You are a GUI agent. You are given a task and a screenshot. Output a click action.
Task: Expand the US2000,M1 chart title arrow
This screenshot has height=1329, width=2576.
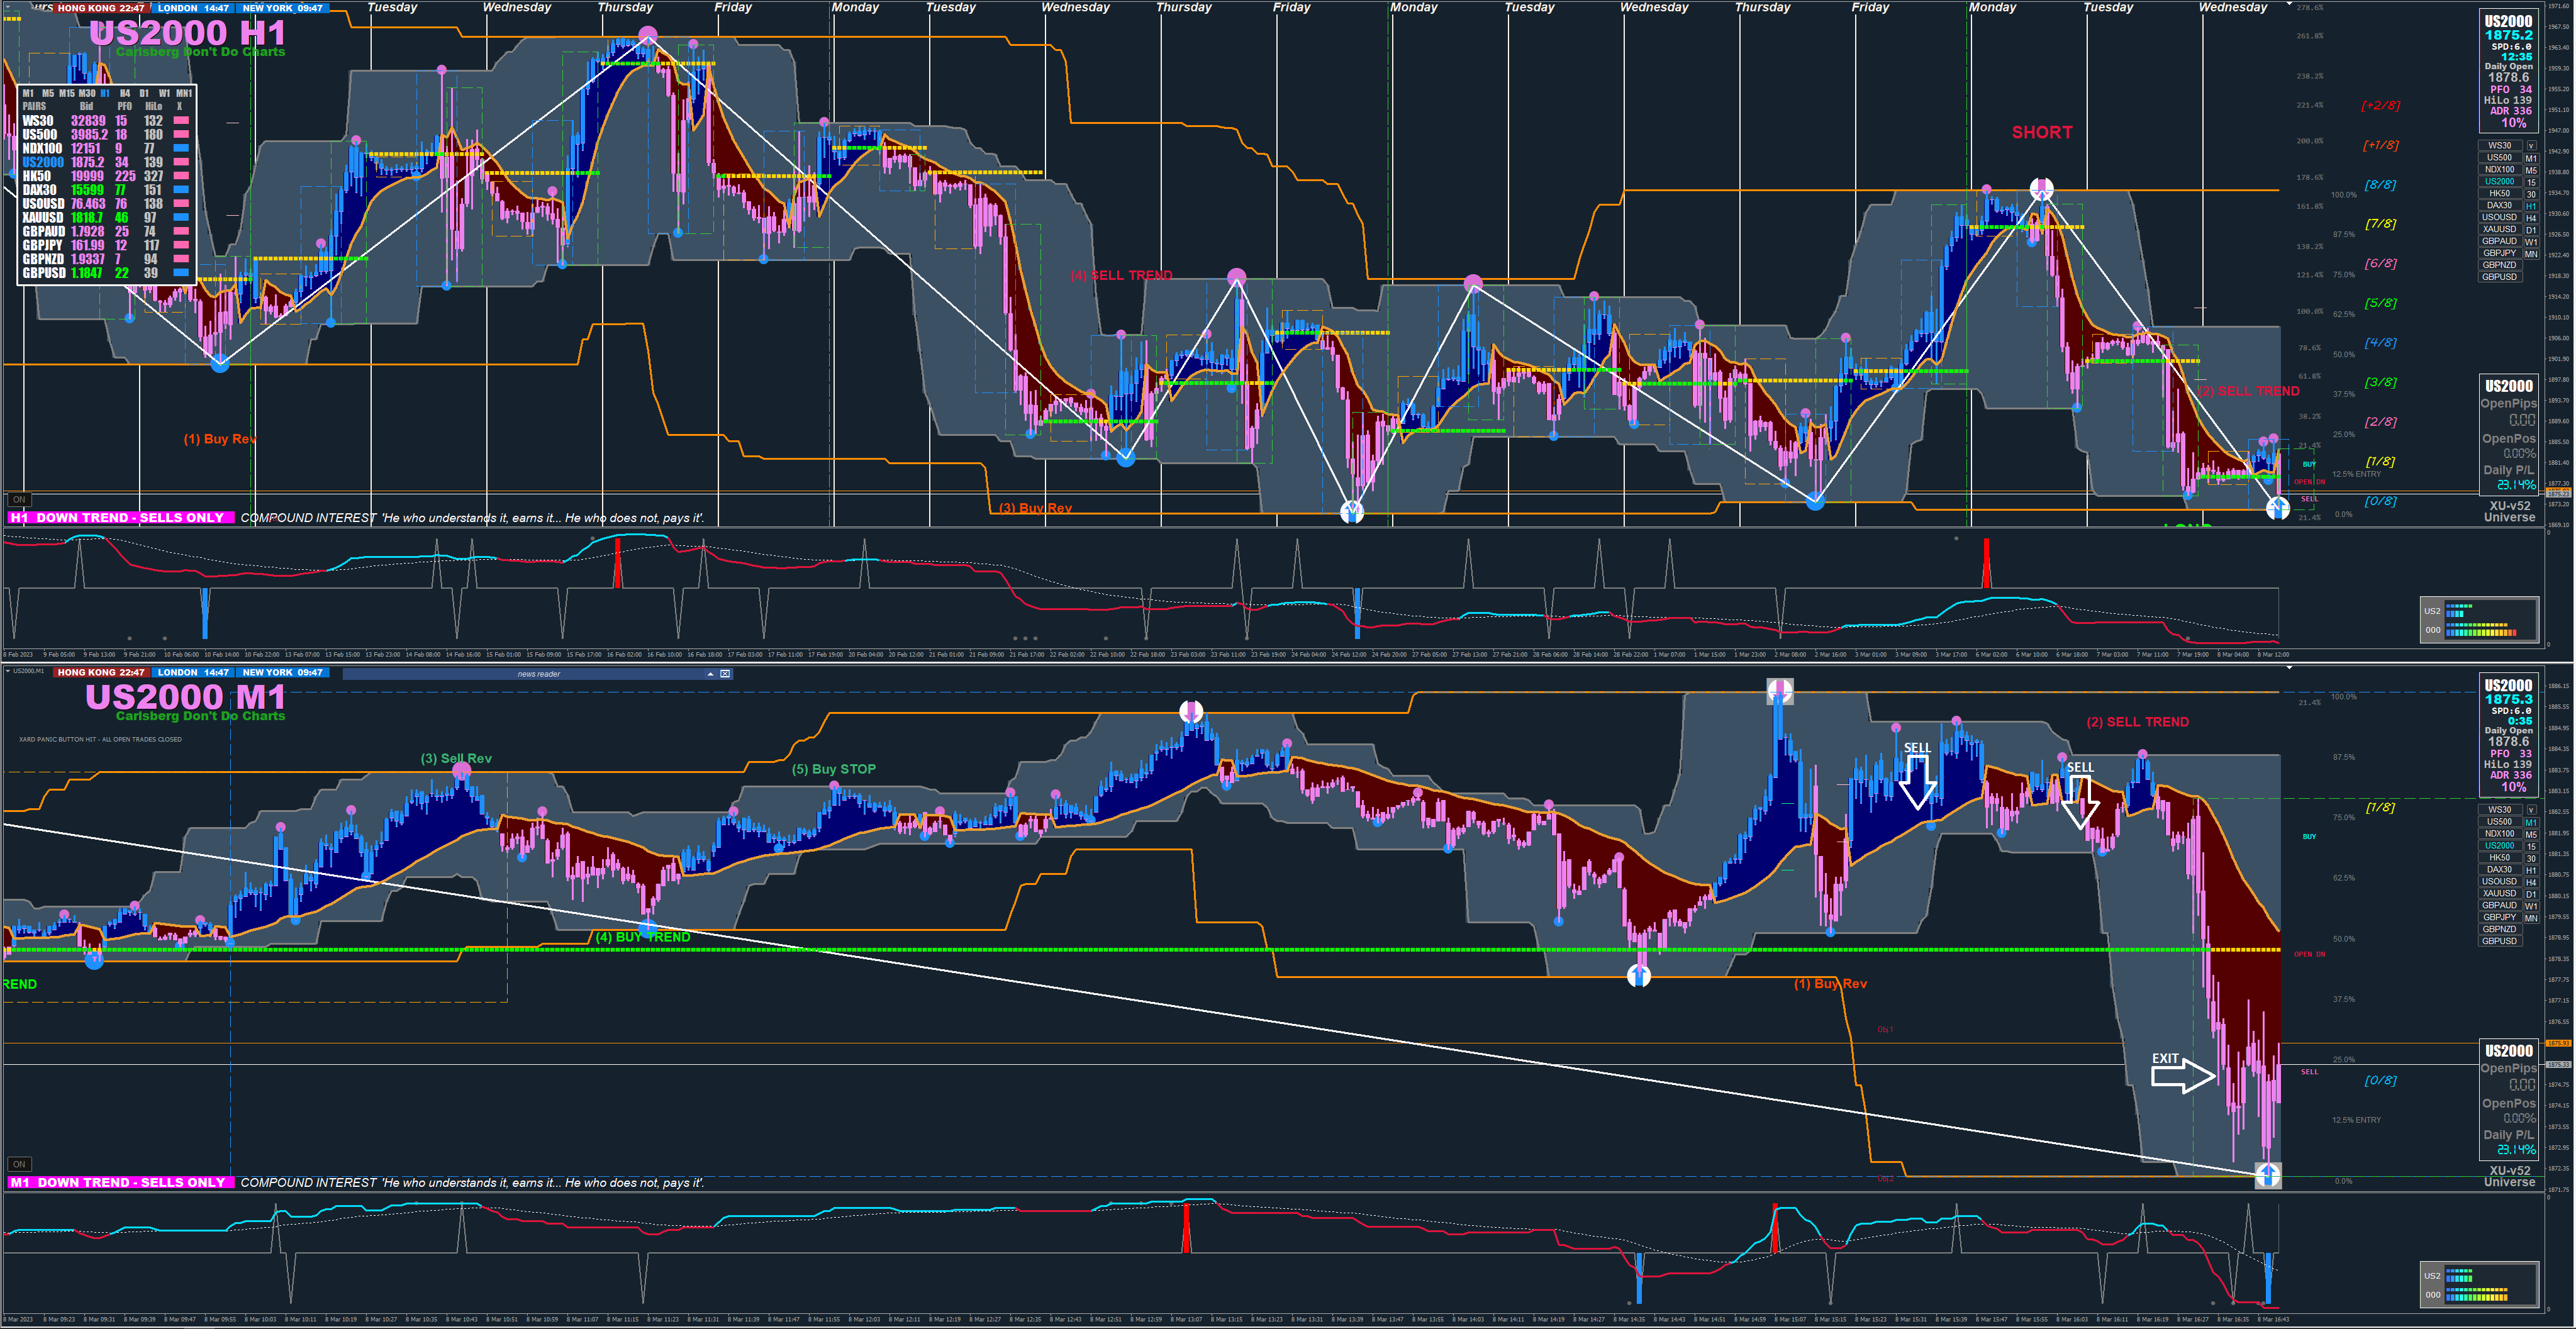click(x=8, y=671)
